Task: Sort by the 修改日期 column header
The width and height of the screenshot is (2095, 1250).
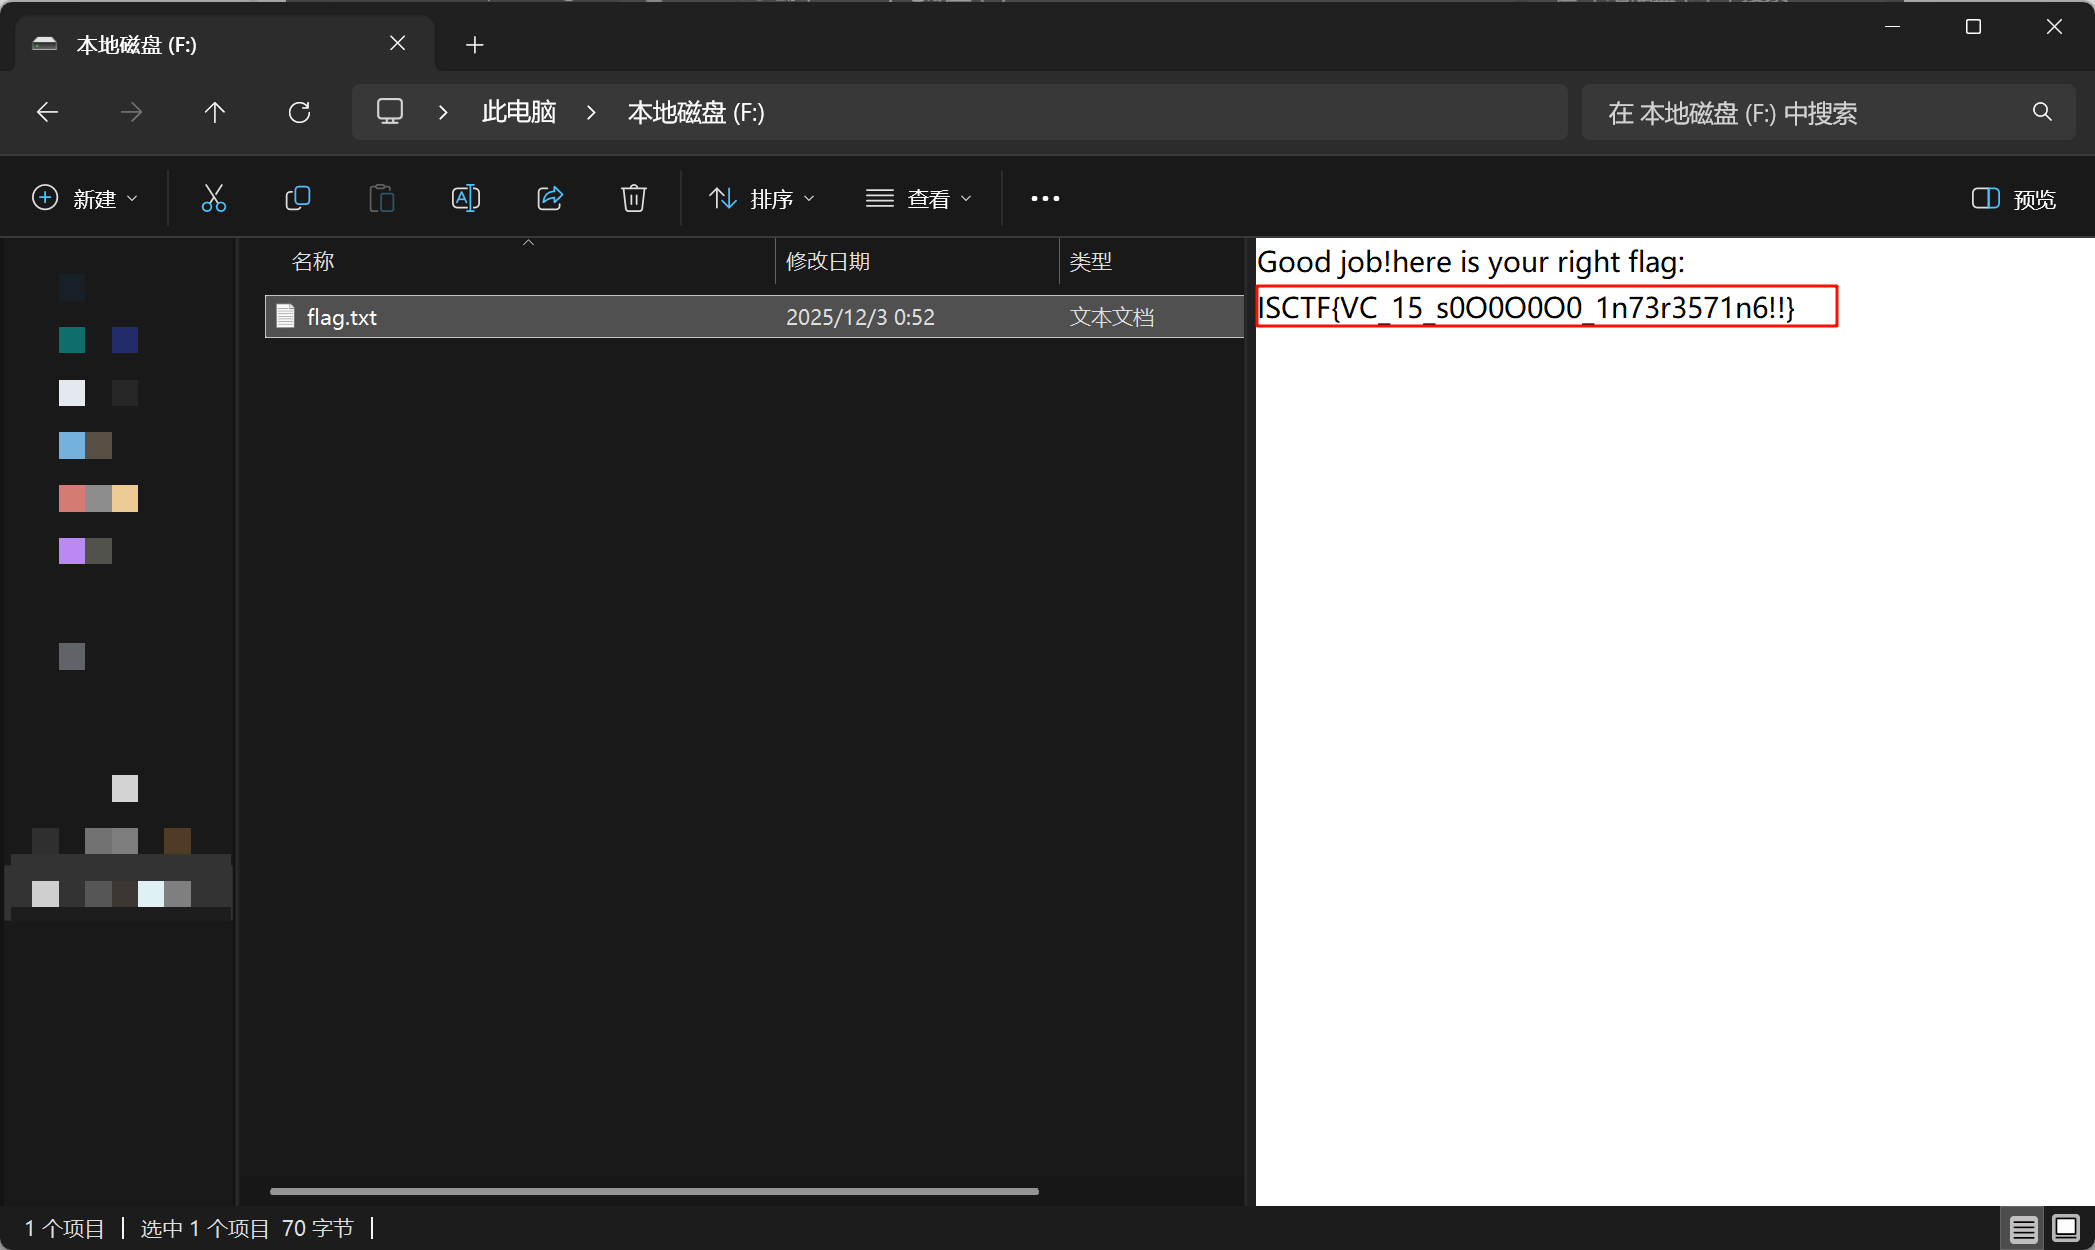Action: point(827,262)
